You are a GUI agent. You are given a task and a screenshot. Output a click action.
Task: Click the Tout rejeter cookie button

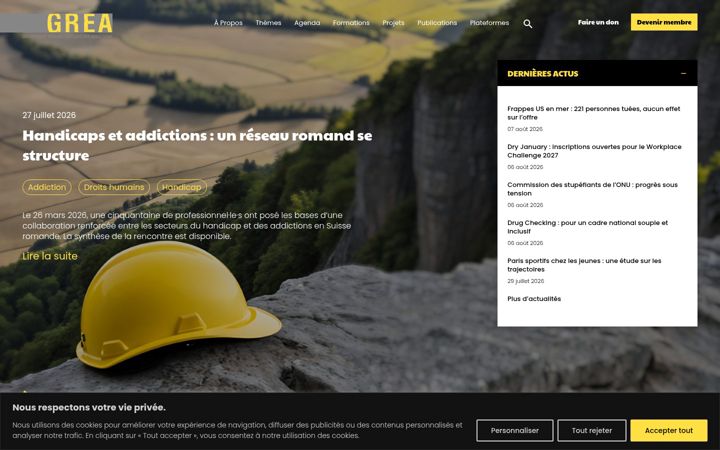click(x=591, y=430)
